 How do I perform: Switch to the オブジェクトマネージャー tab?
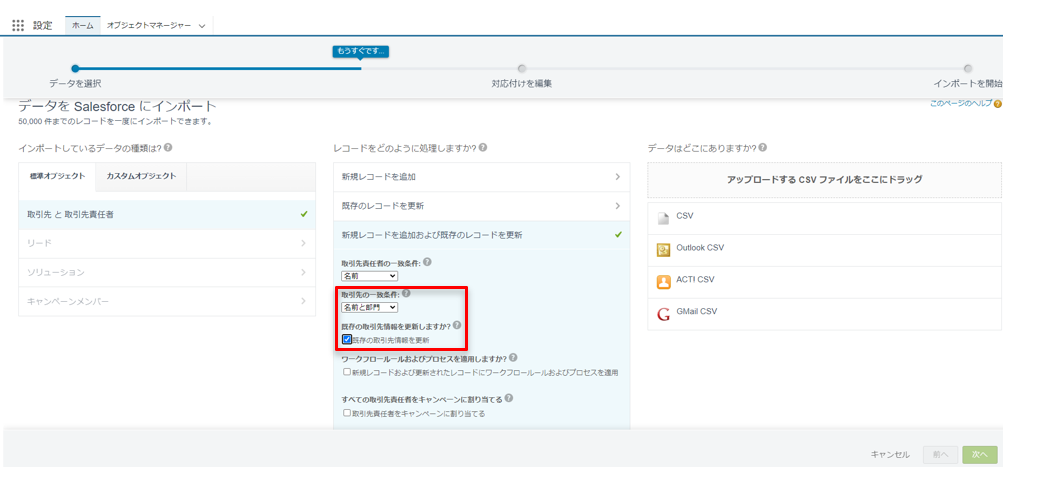pos(149,25)
